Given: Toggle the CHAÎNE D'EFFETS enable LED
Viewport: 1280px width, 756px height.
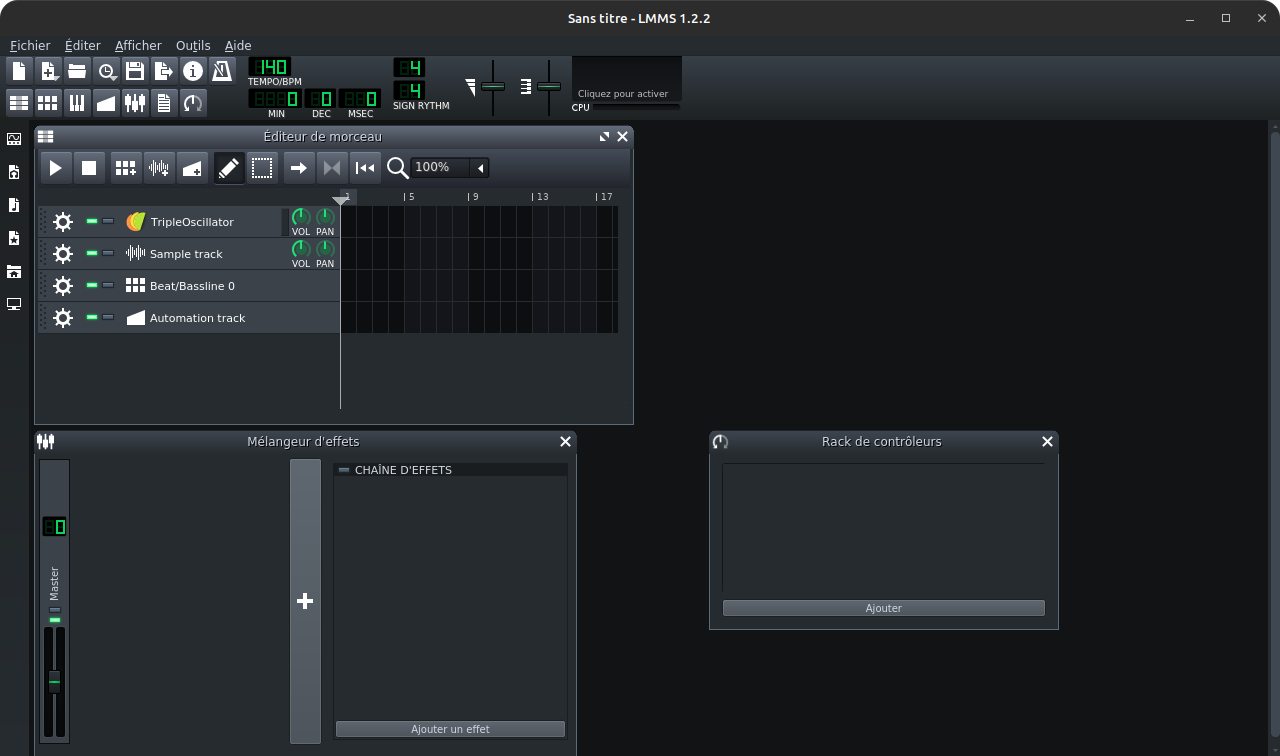Looking at the screenshot, I should (344, 470).
